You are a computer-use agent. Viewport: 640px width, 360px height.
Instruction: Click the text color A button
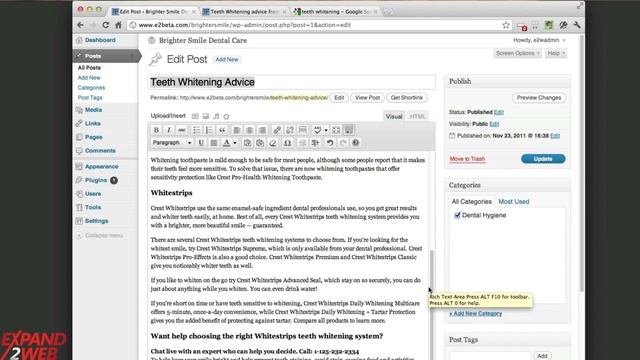pos(226,142)
